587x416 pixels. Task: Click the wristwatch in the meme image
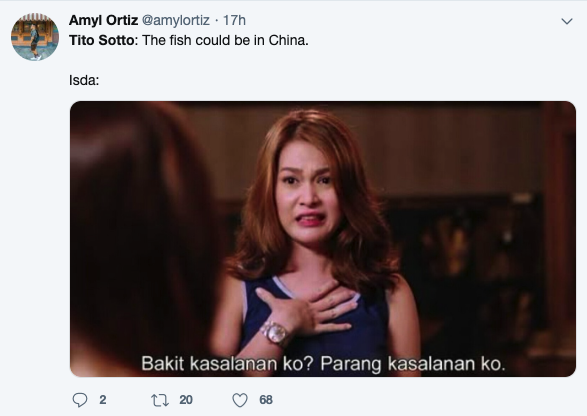pos(275,333)
